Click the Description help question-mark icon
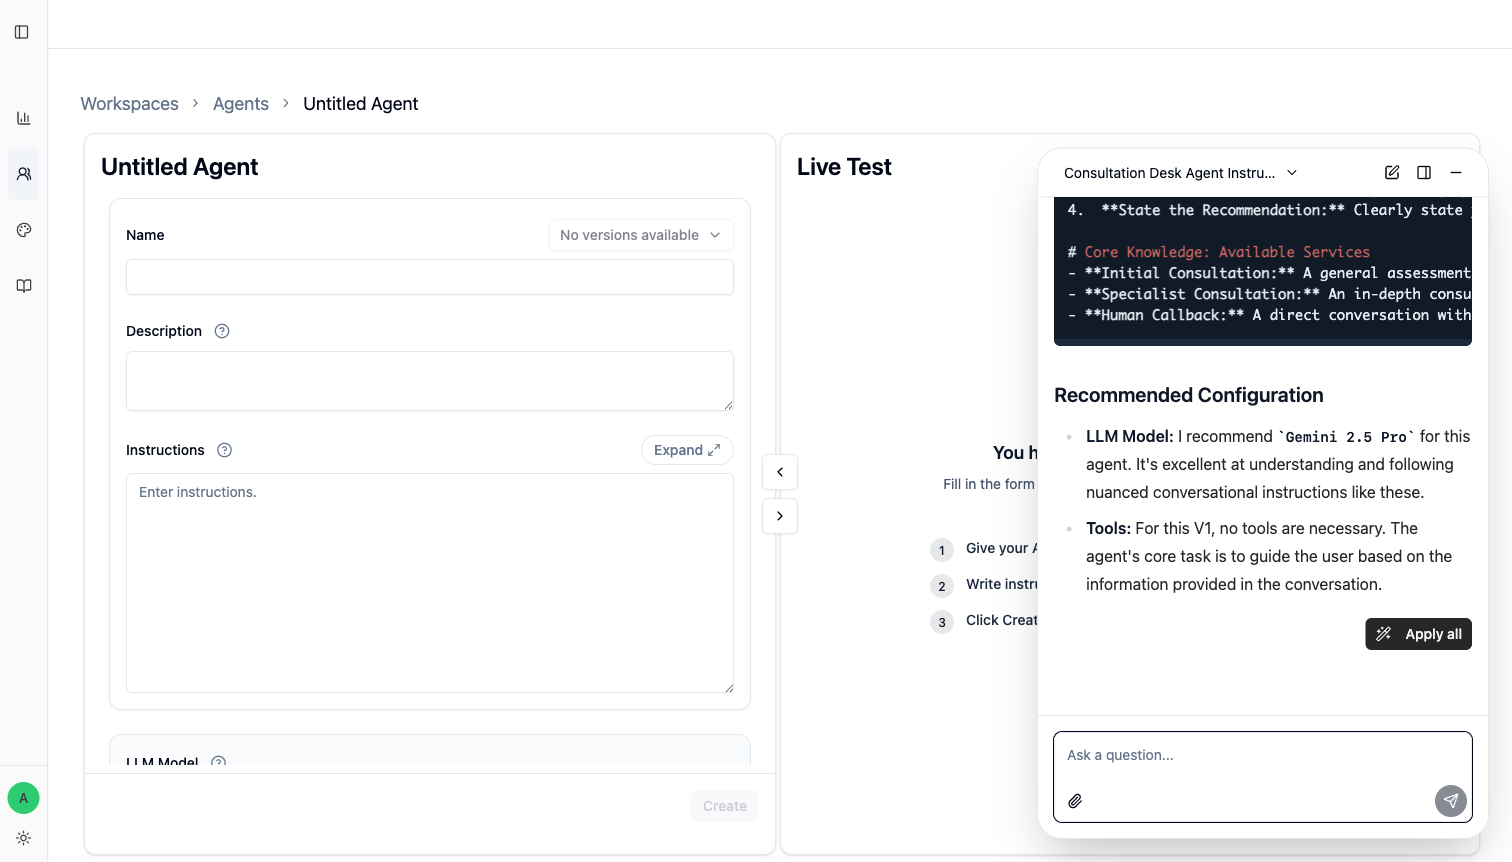This screenshot has width=1512, height=862. pyautogui.click(x=221, y=330)
